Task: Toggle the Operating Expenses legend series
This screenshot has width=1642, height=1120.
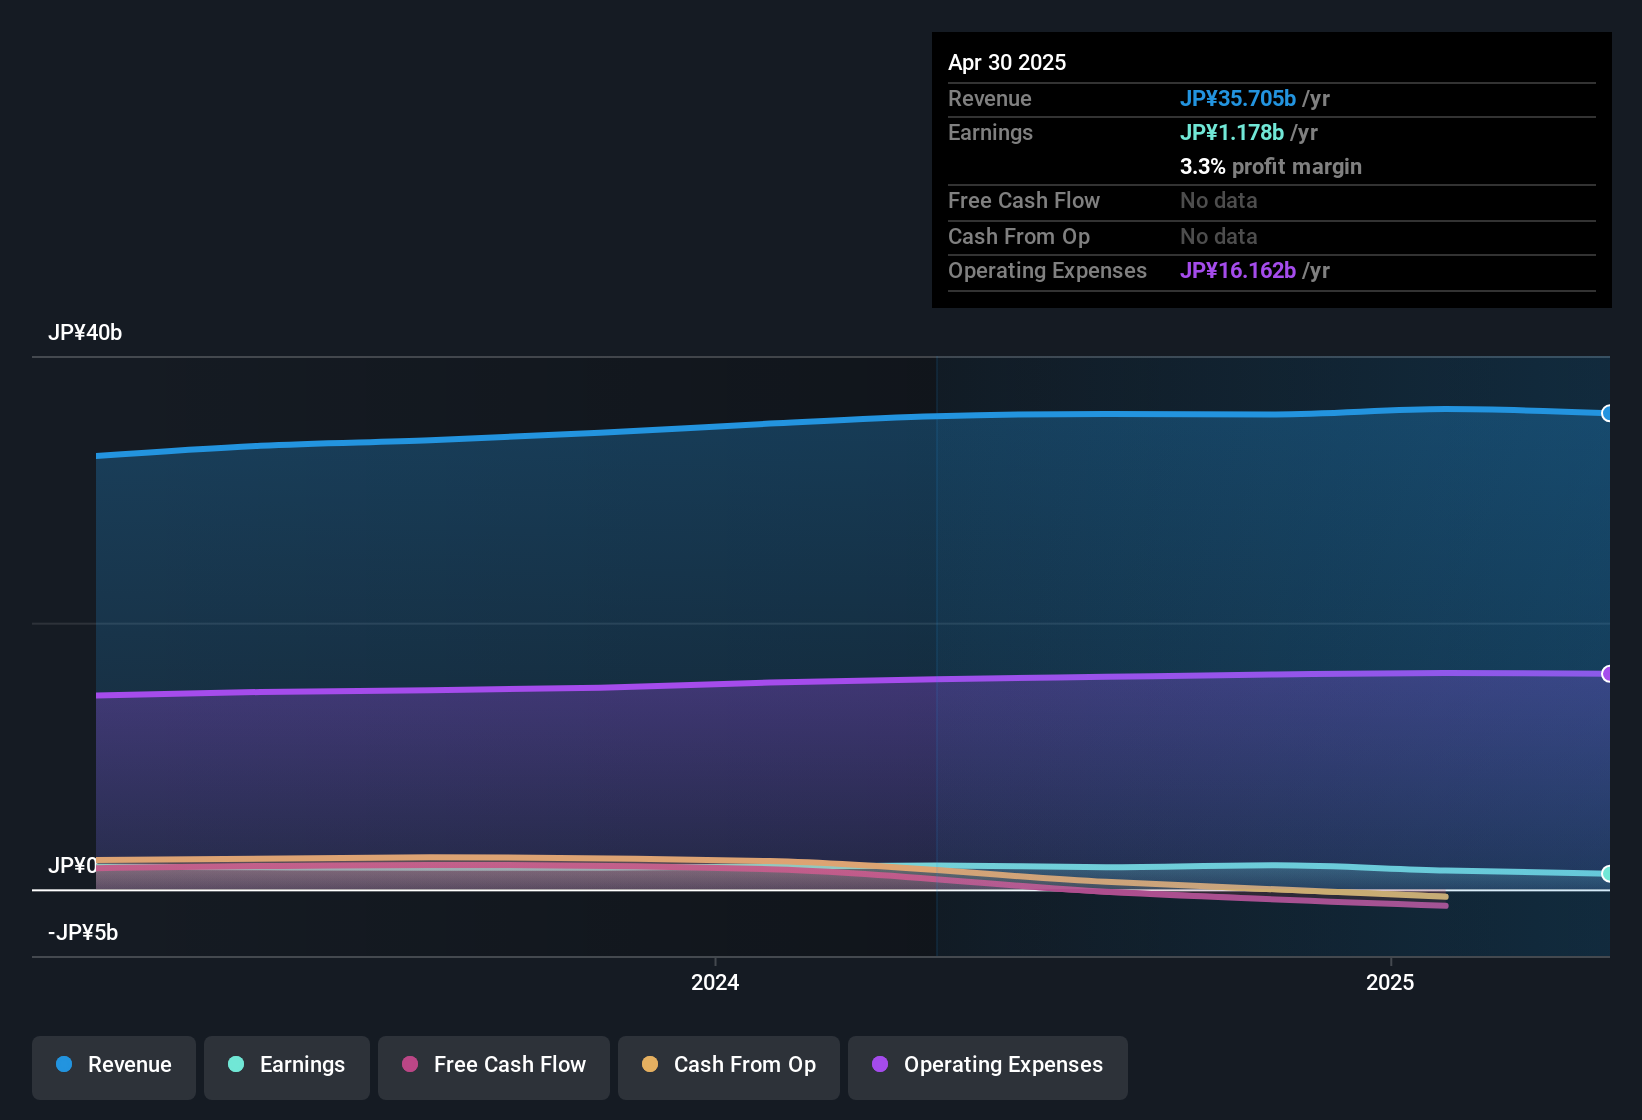Action: [x=988, y=1066]
